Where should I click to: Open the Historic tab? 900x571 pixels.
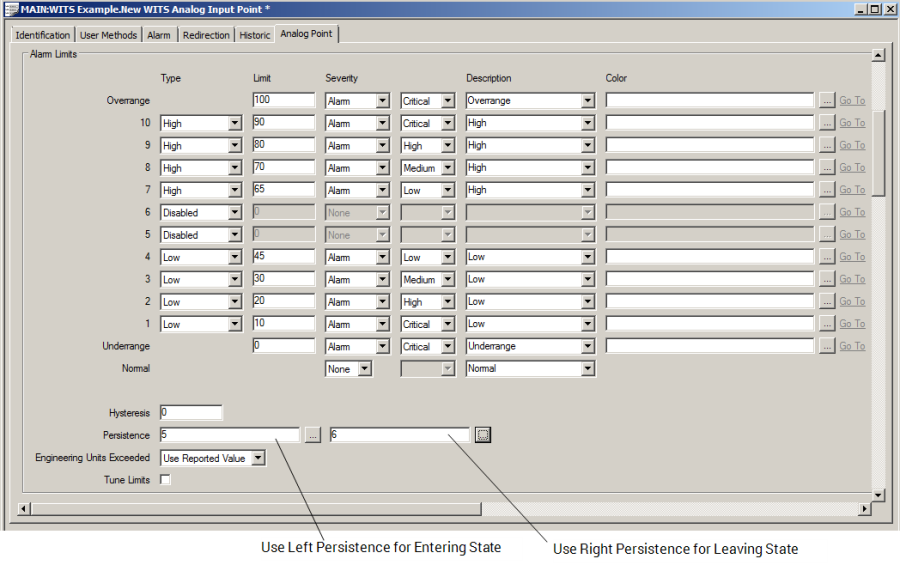[254, 35]
